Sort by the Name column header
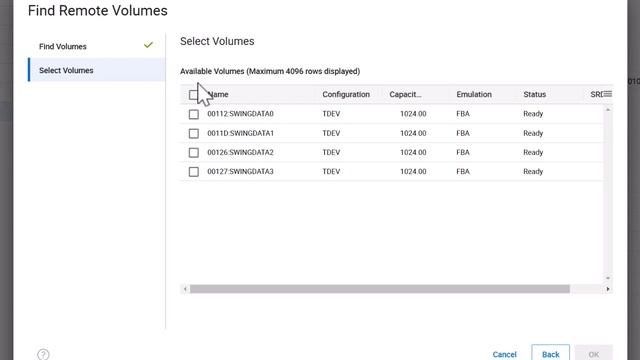This screenshot has width=640, height=360. [x=218, y=94]
